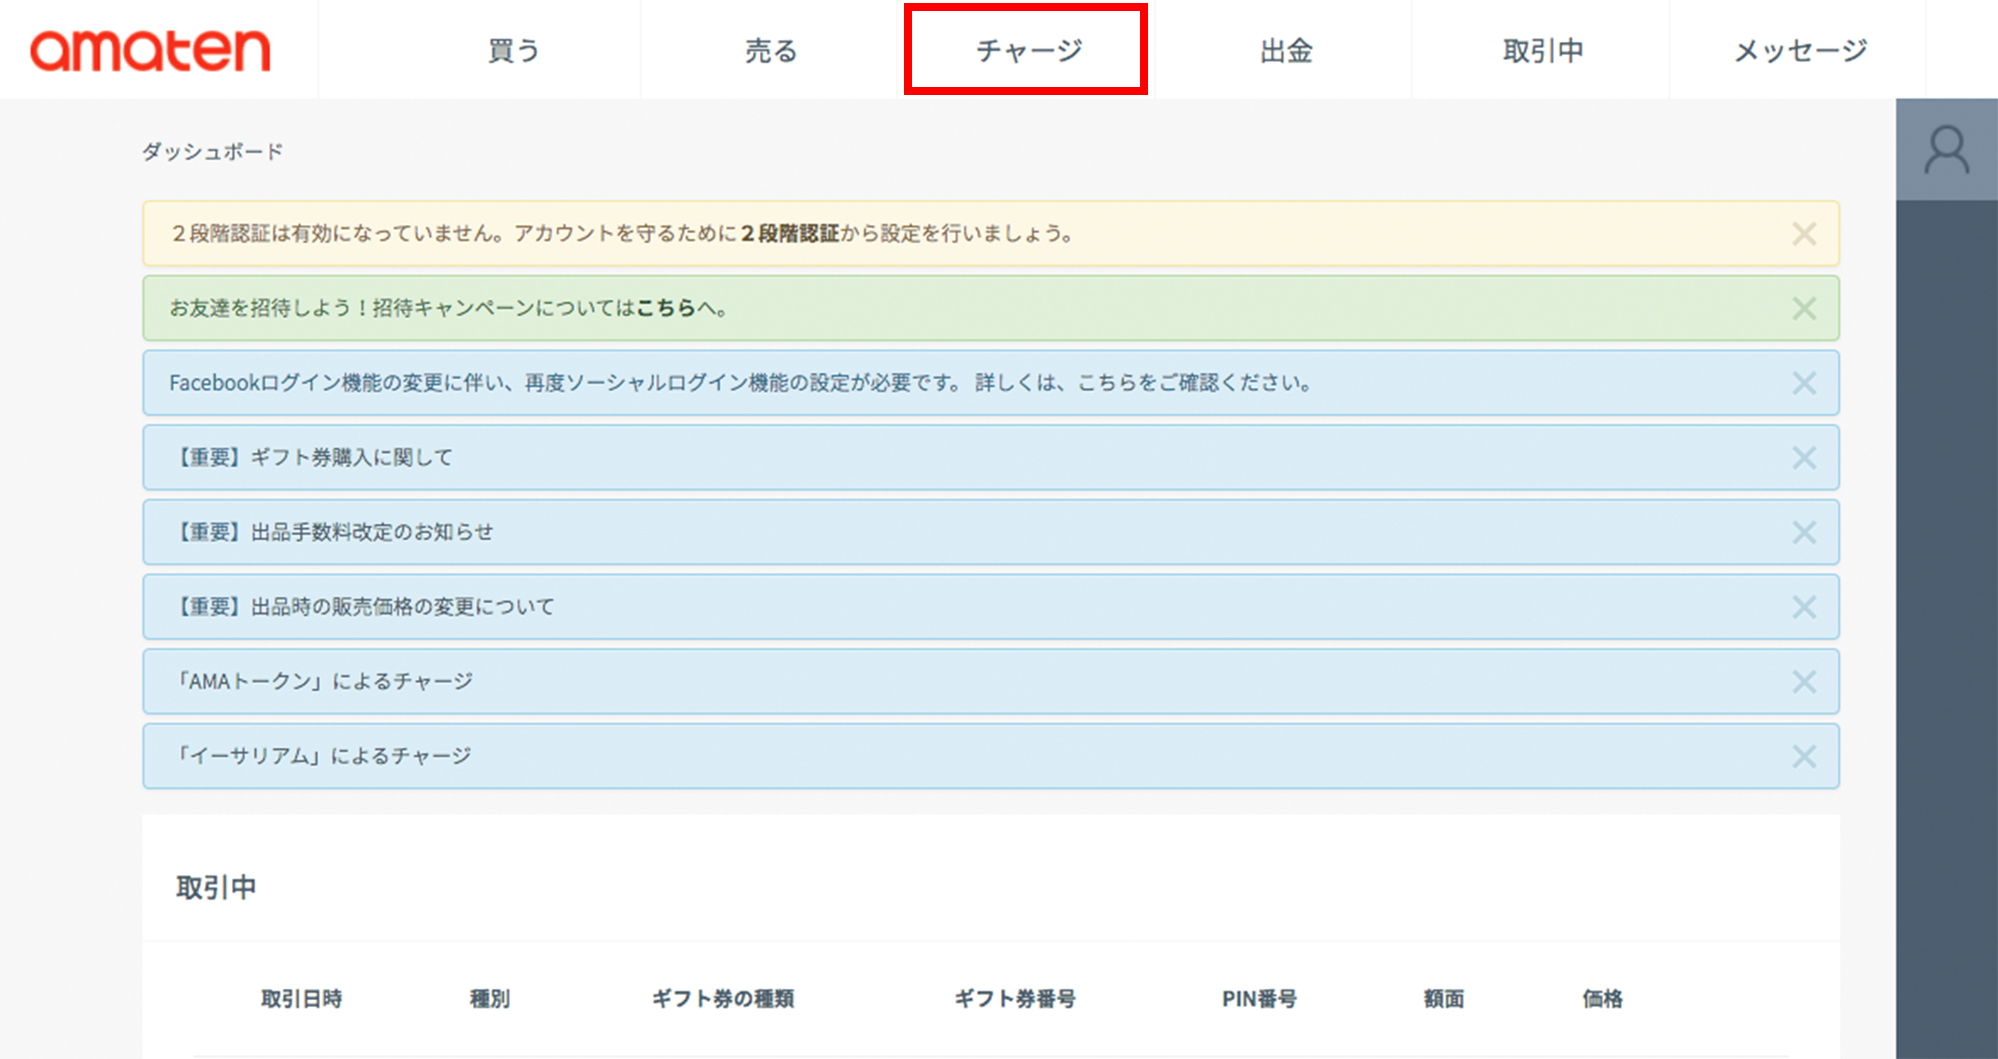Dismiss the 出品手数料改定のお知らせ notice

1804,532
